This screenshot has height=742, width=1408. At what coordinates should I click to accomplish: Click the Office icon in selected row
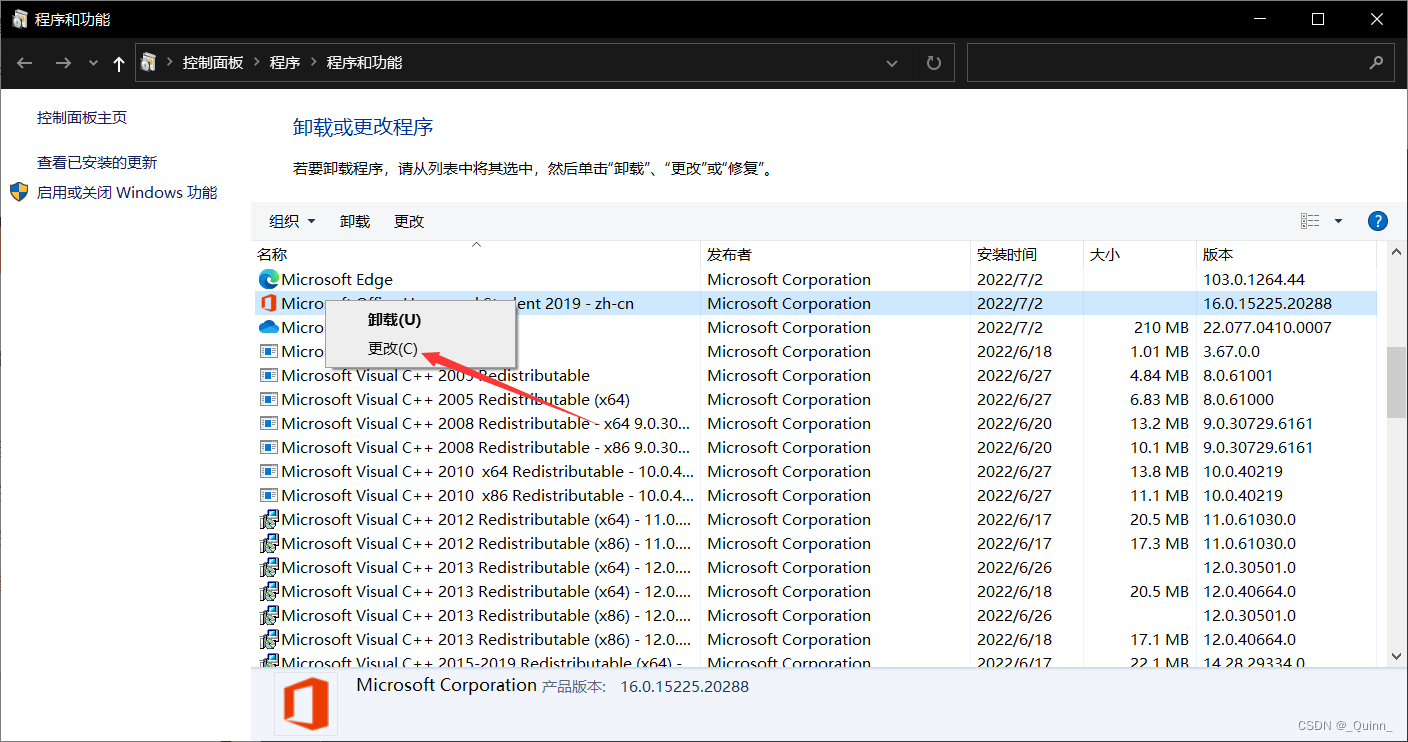point(268,303)
